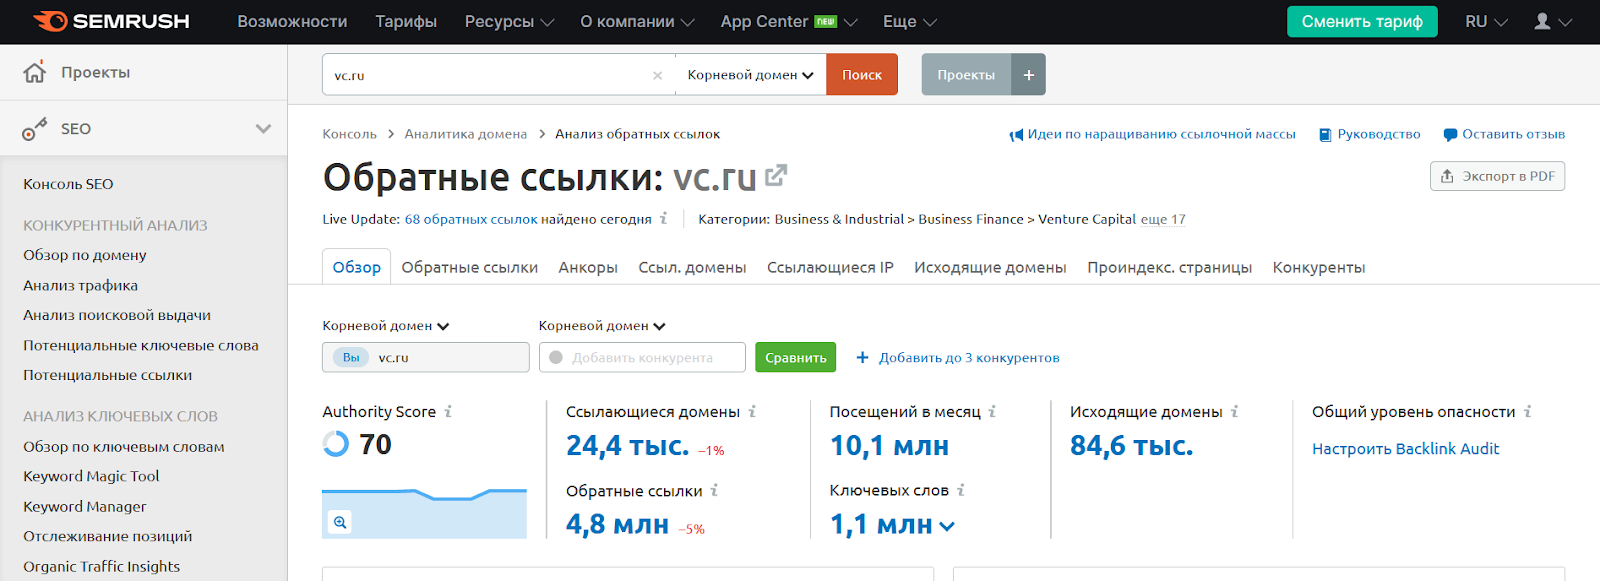The image size is (1600, 581).
Task: Switch to the Конкуренты tab
Action: coord(1319,267)
